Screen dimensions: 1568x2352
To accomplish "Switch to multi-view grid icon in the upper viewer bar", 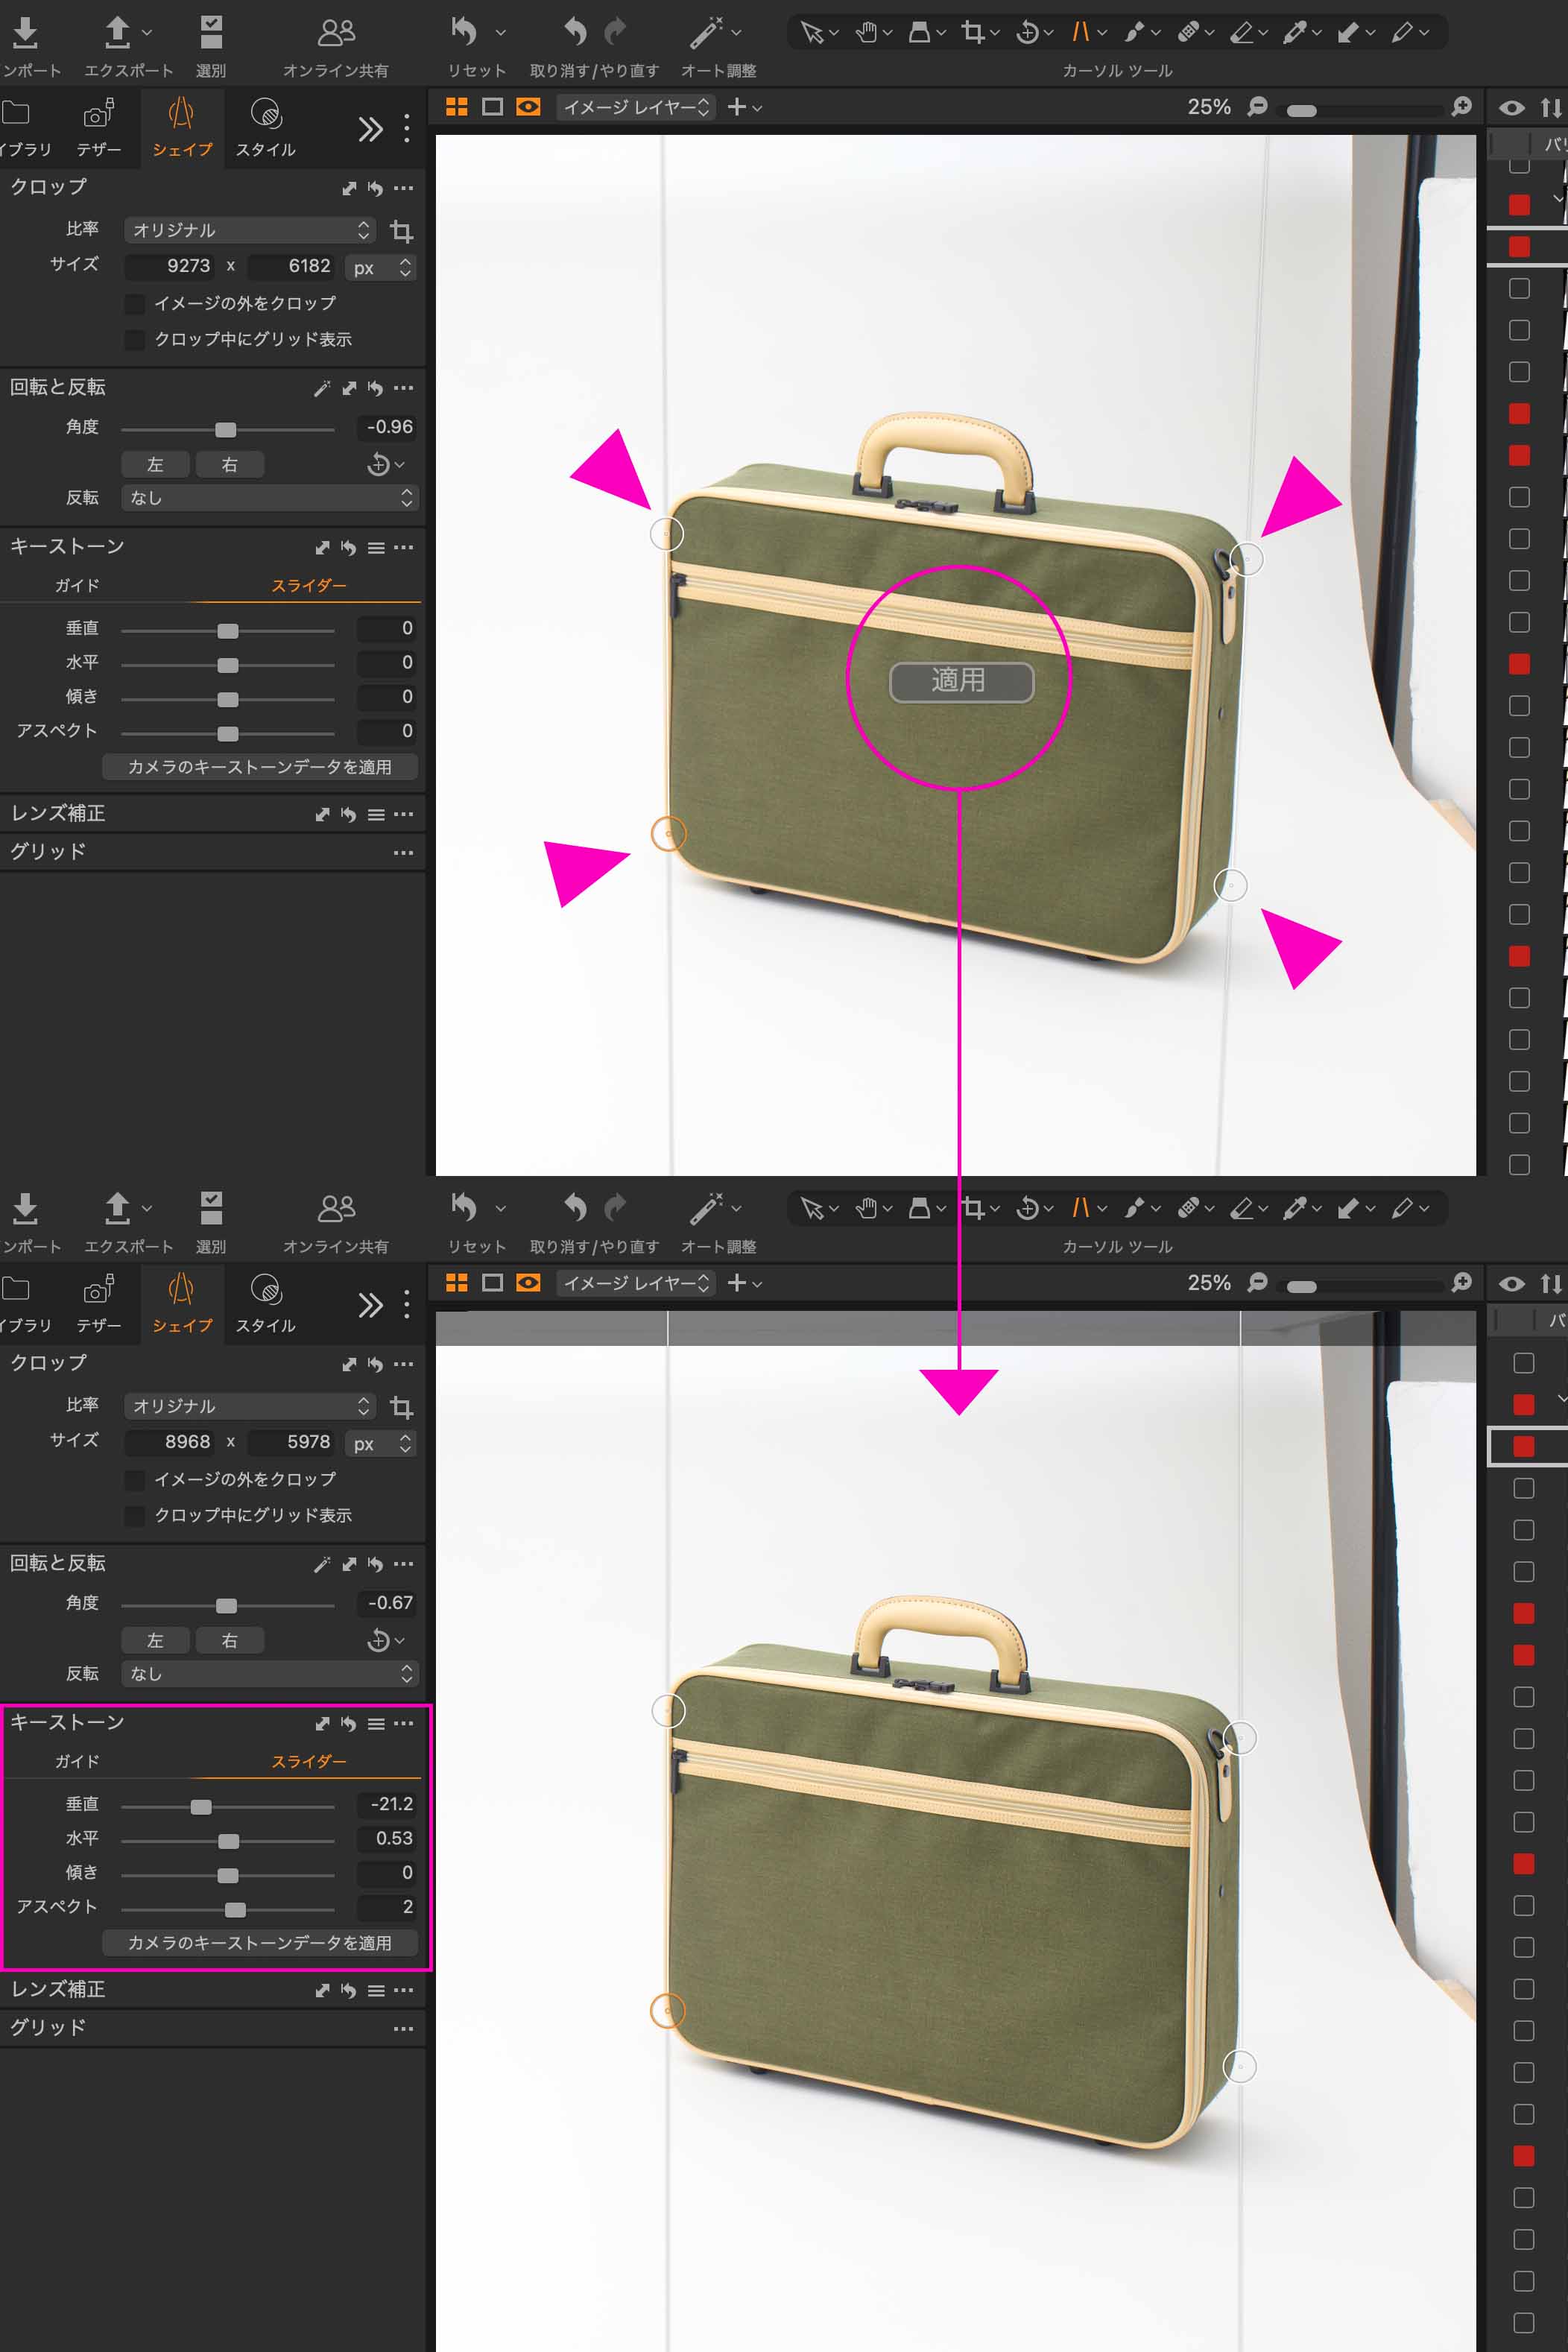I will pyautogui.click(x=456, y=107).
